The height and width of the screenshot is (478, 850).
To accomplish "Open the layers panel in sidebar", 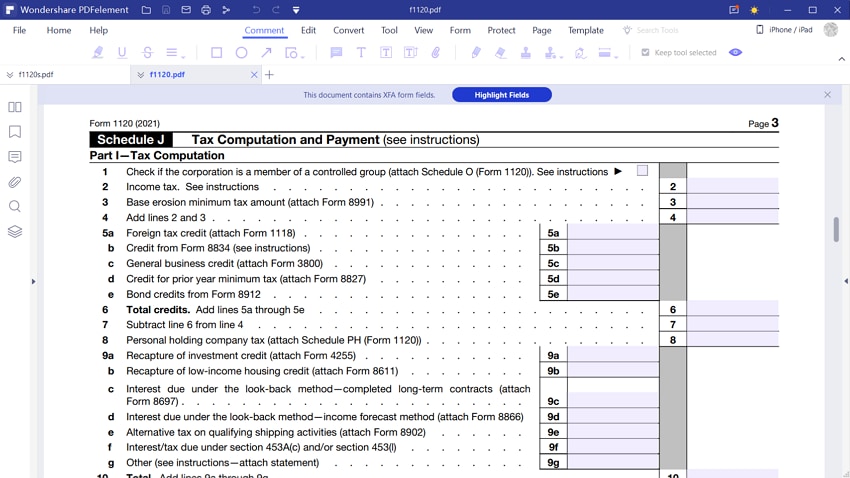I will point(15,231).
